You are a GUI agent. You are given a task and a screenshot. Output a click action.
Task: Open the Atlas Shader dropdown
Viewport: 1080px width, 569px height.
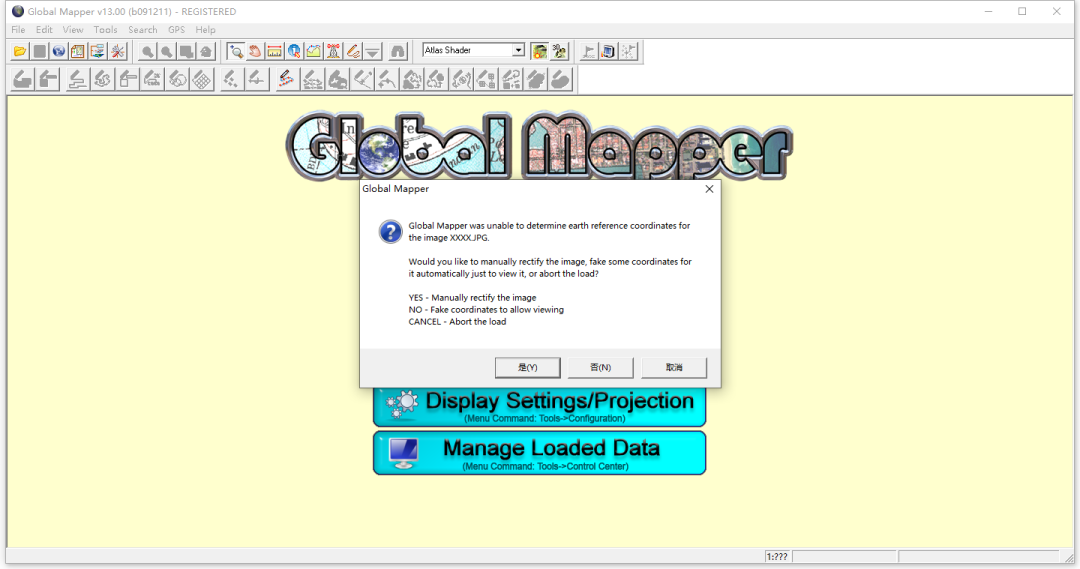[x=518, y=50]
